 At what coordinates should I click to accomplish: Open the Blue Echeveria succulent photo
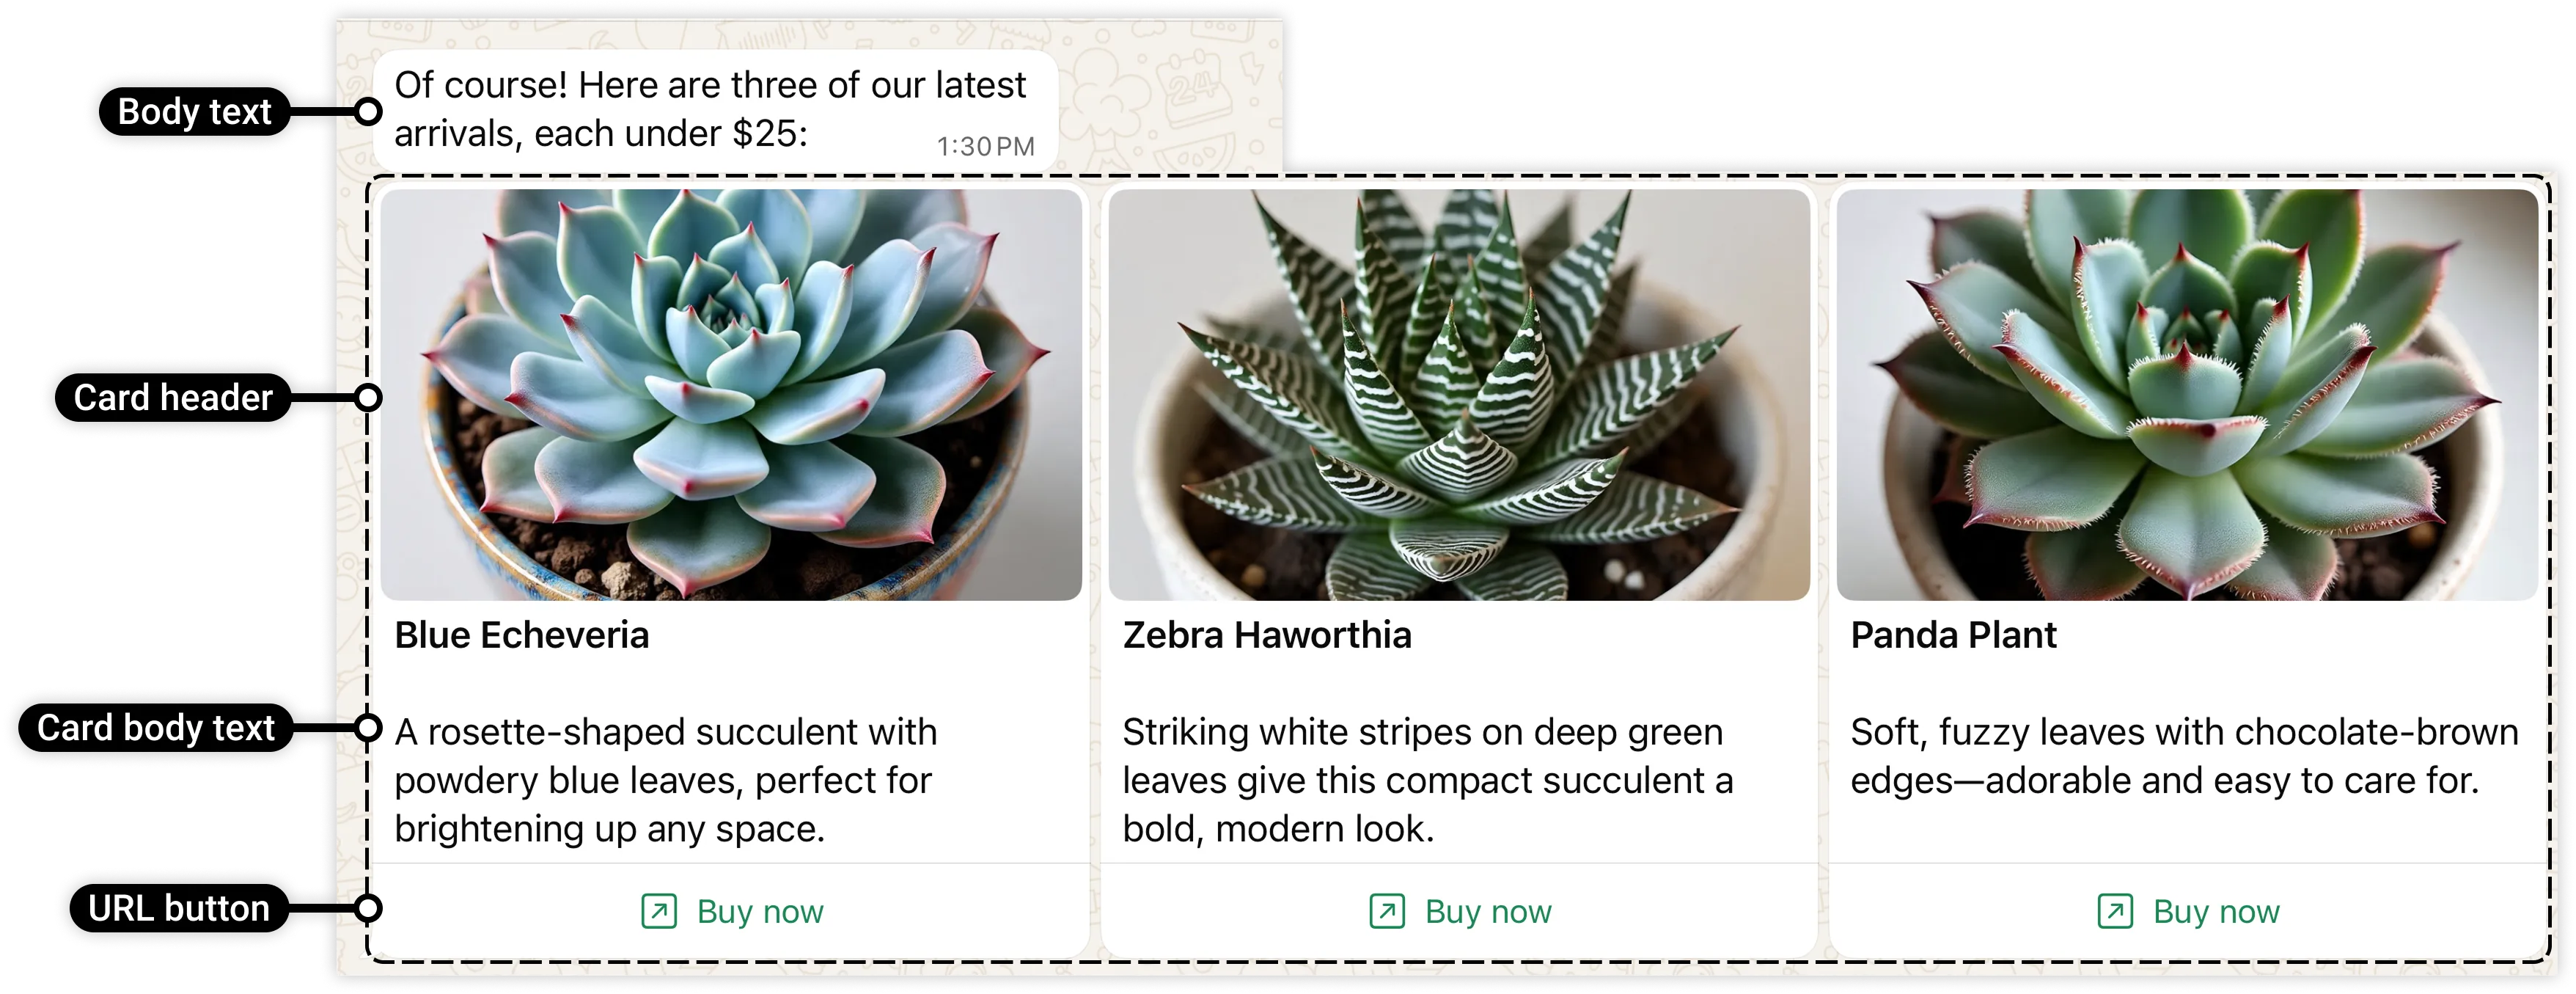pyautogui.click(x=731, y=395)
